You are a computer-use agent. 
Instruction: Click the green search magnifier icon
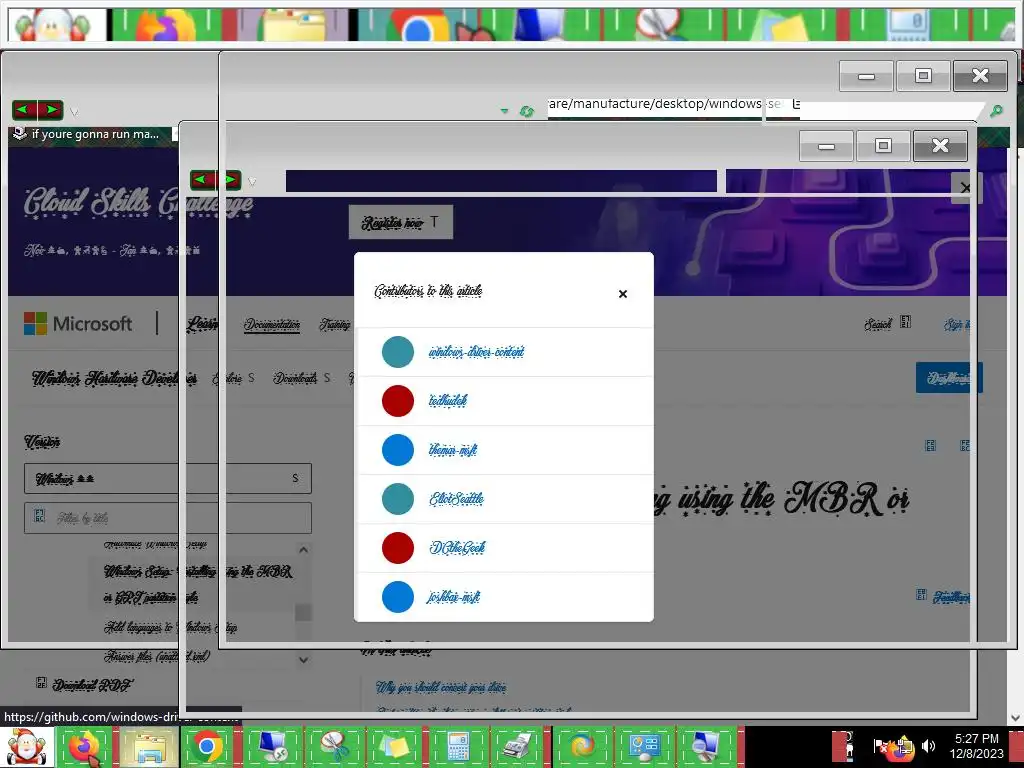pyautogui.click(x=996, y=110)
